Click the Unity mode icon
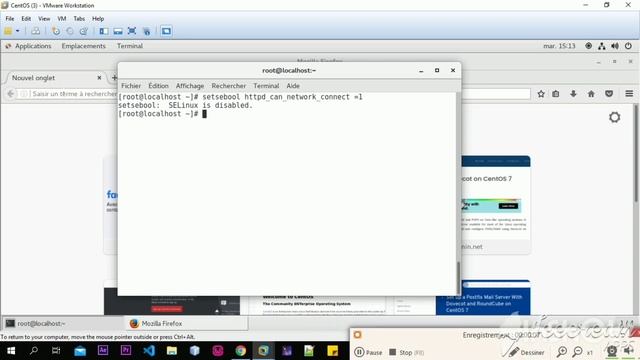The image size is (640, 360). click(147, 31)
